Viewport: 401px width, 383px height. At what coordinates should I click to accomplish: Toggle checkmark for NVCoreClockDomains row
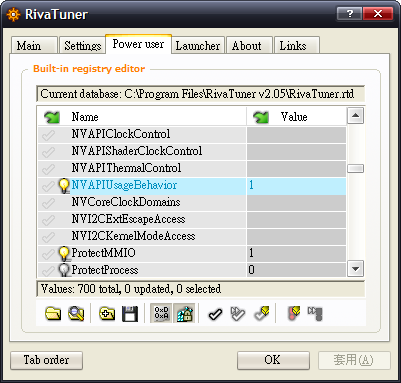[x=49, y=203]
